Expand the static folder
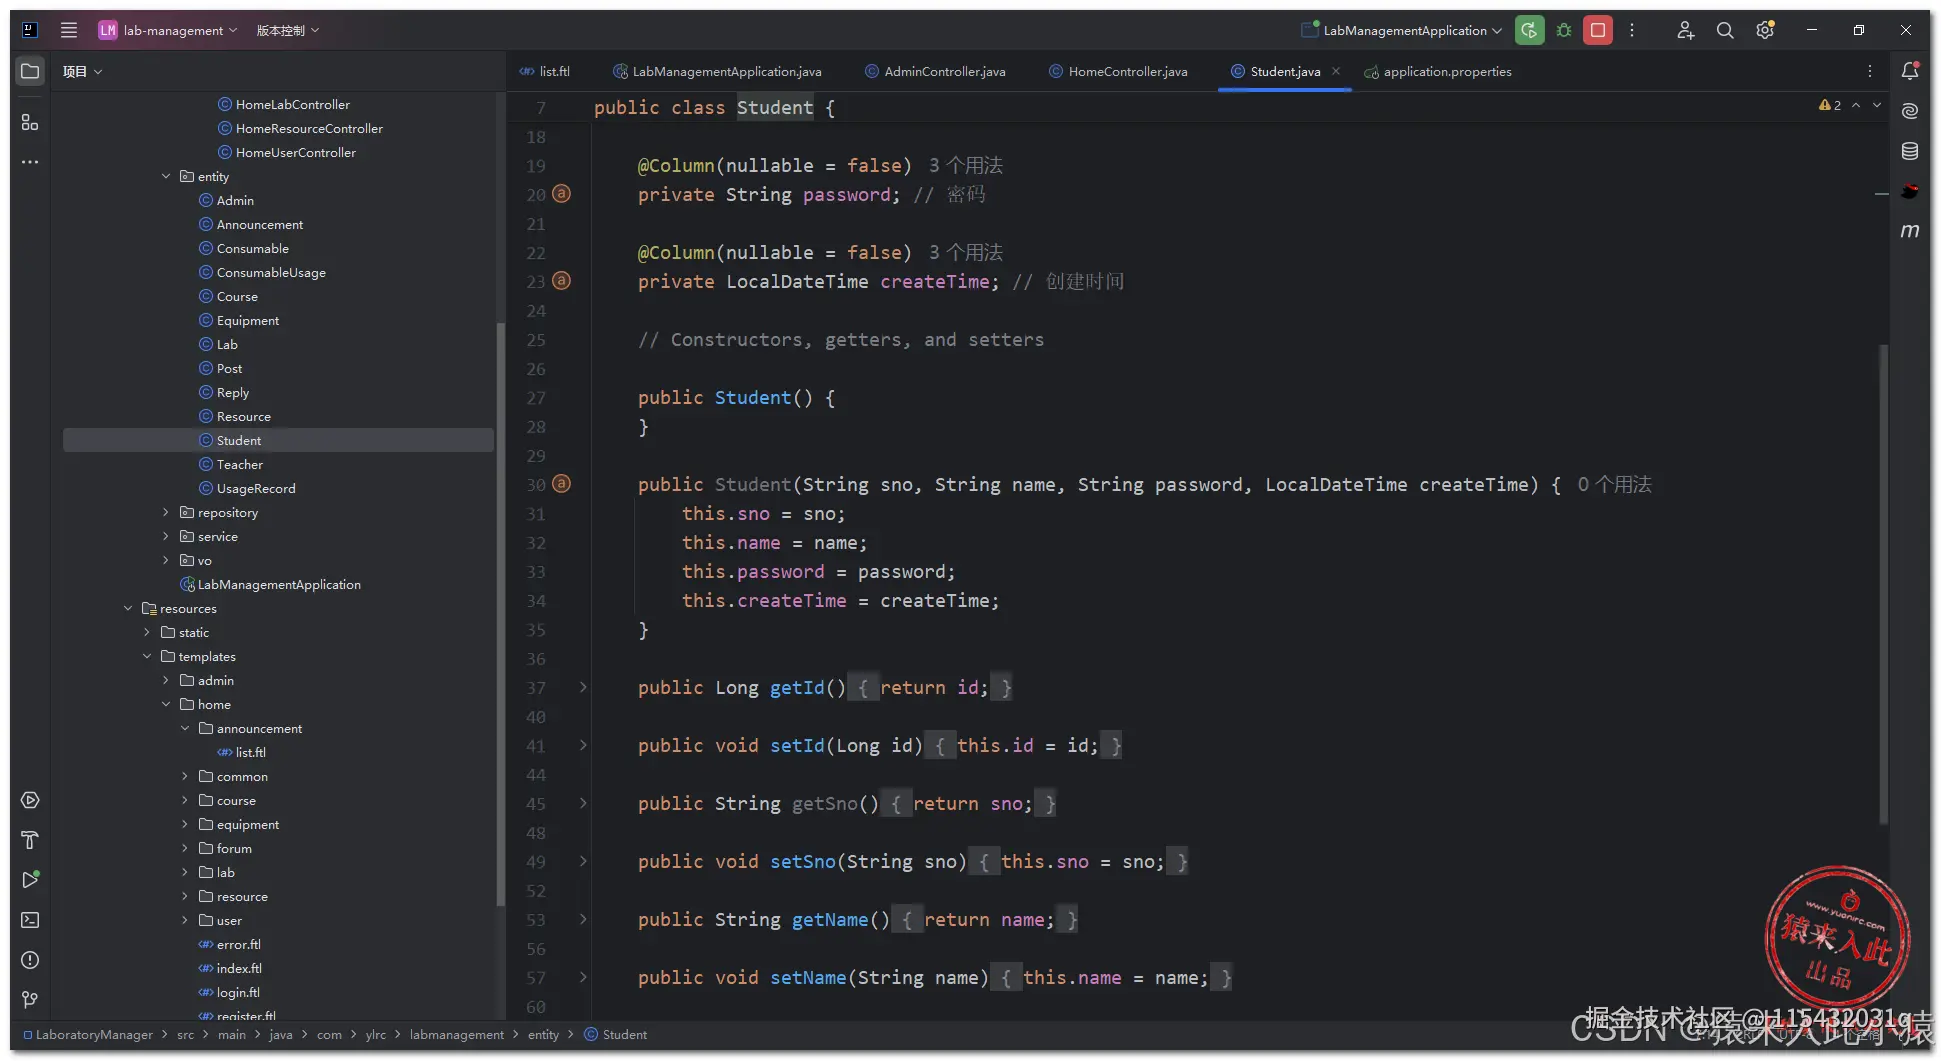Image resolution: width=1941 pixels, height=1061 pixels. click(147, 632)
